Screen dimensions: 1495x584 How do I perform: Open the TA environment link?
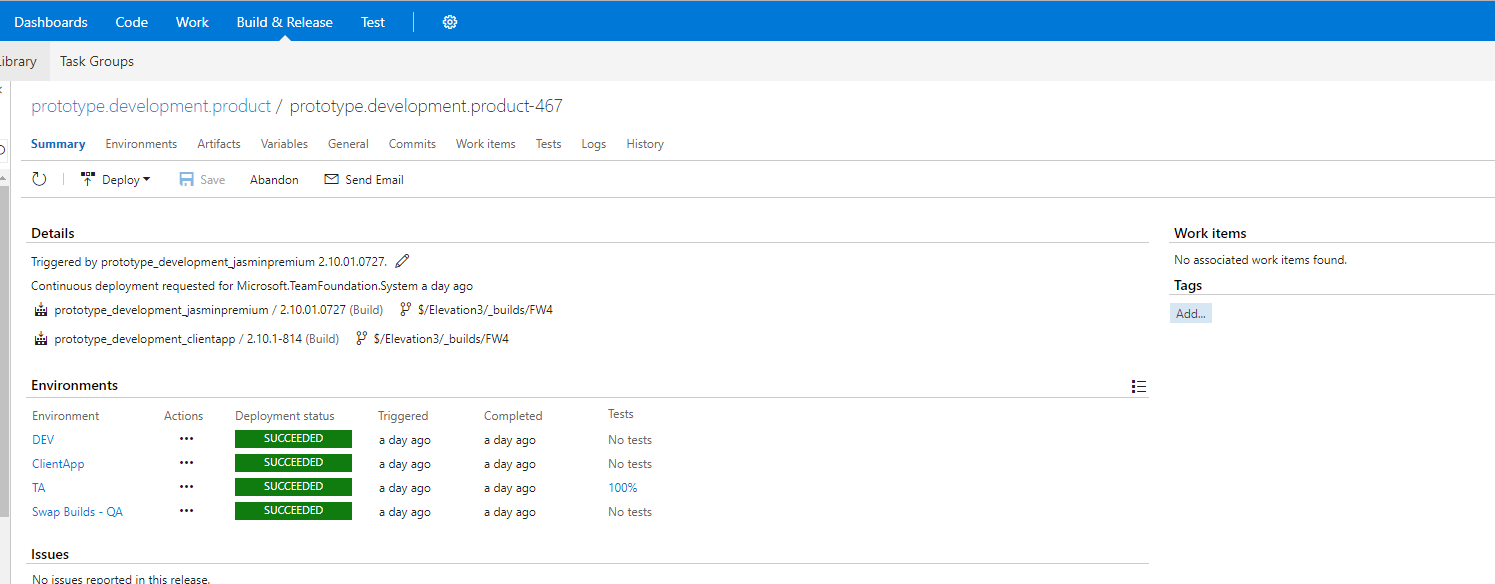pos(39,488)
